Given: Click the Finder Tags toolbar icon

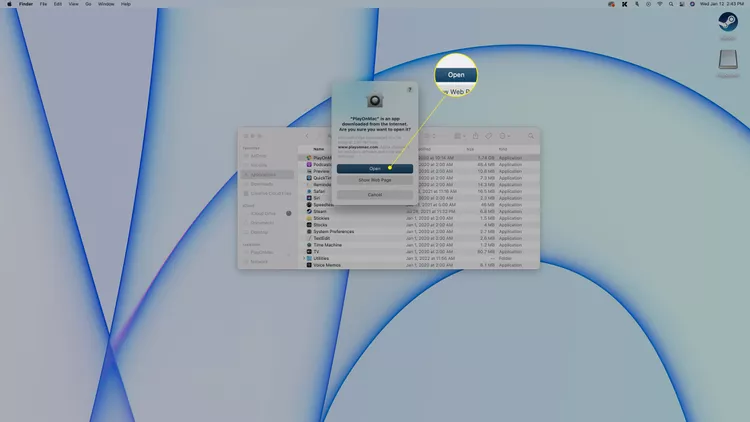Looking at the screenshot, I should tap(488, 136).
